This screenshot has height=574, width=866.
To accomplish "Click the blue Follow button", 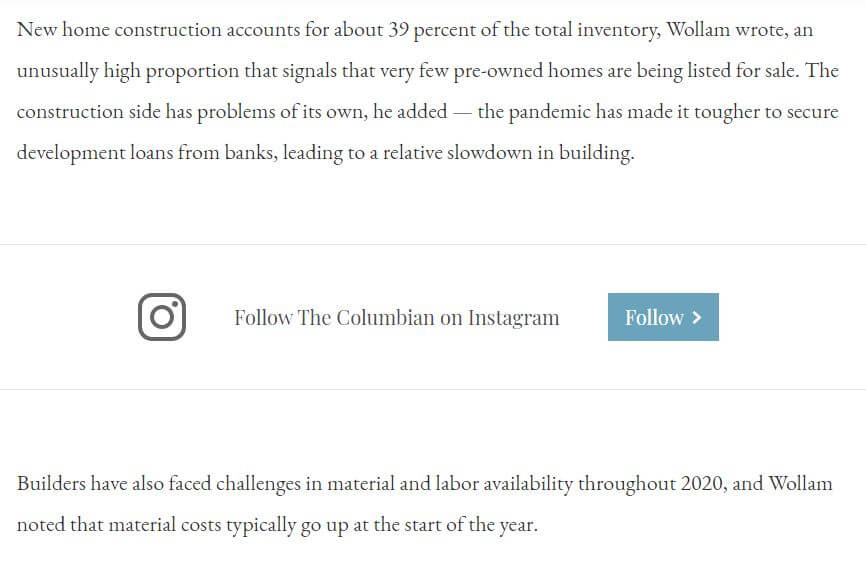I will pyautogui.click(x=663, y=317).
